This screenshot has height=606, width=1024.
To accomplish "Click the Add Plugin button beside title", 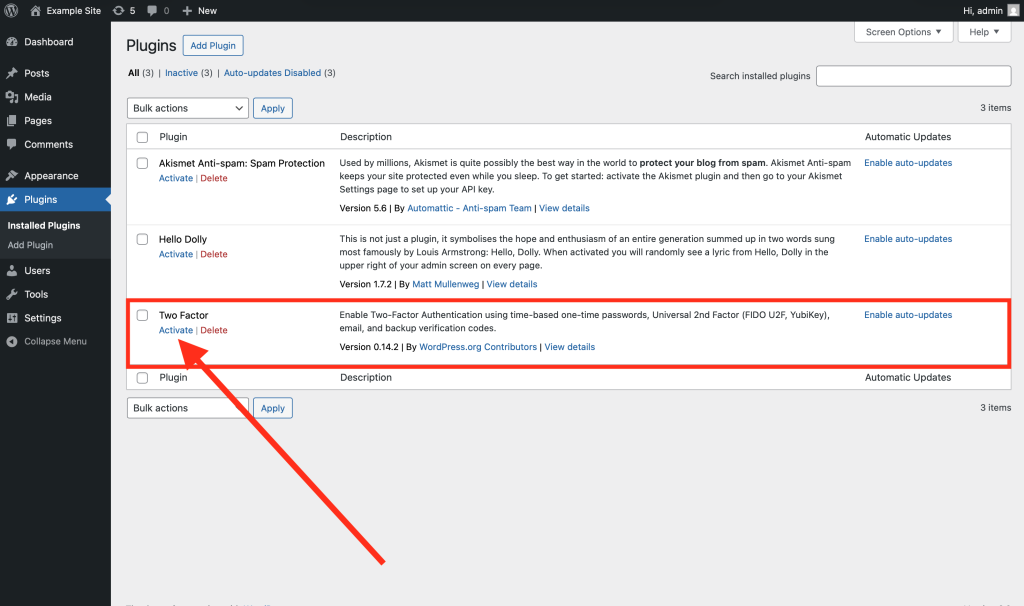I will point(213,46).
